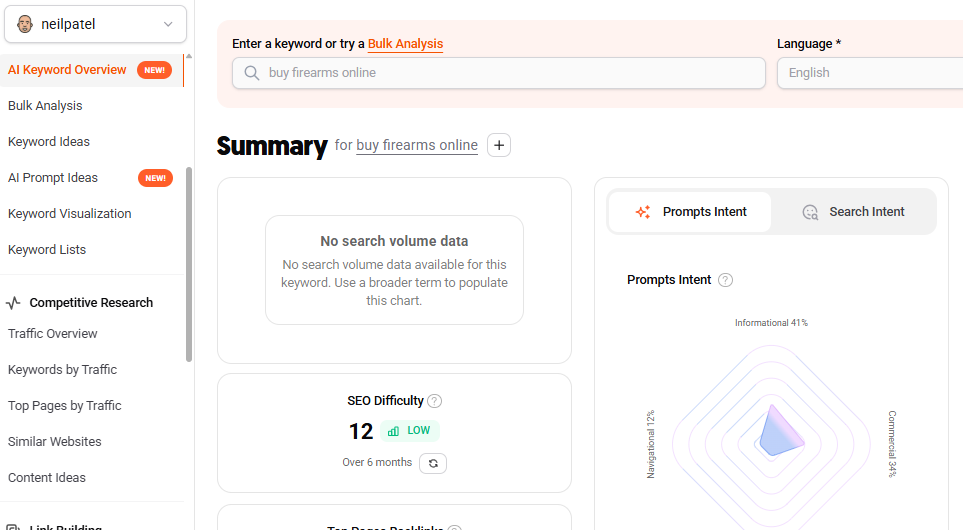Click the plus button beside Summary
This screenshot has height=530, width=963.
pos(499,146)
